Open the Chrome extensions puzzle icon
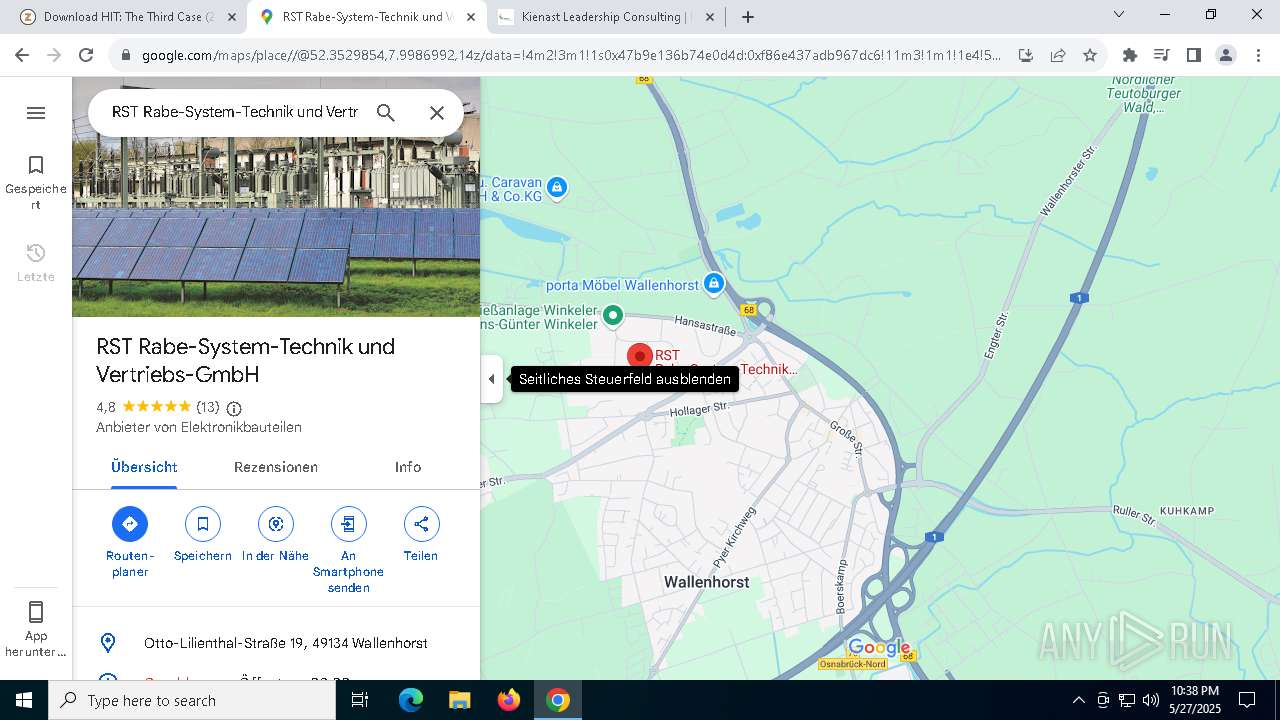 click(x=1130, y=55)
